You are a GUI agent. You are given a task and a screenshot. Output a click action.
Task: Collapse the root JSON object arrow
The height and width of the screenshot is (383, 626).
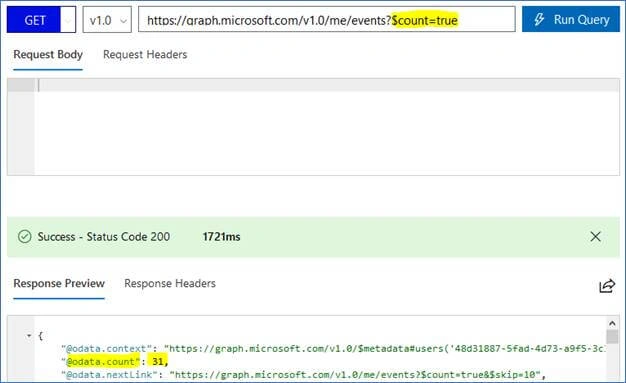(x=29, y=335)
